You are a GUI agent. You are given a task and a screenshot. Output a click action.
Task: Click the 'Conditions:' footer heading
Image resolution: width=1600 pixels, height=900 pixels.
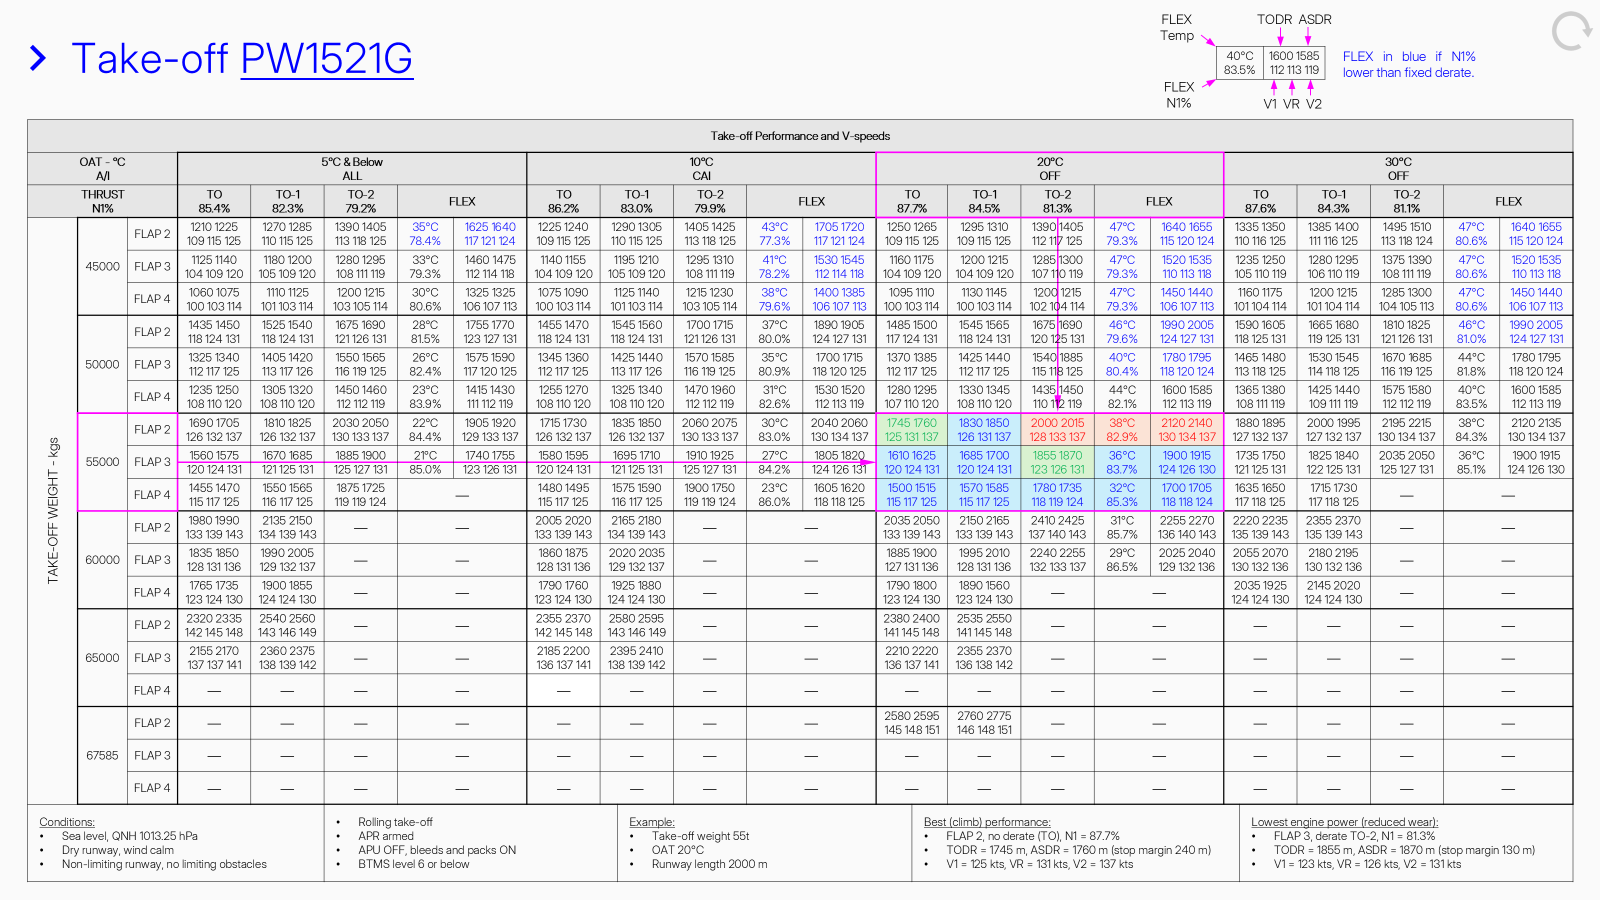67,822
